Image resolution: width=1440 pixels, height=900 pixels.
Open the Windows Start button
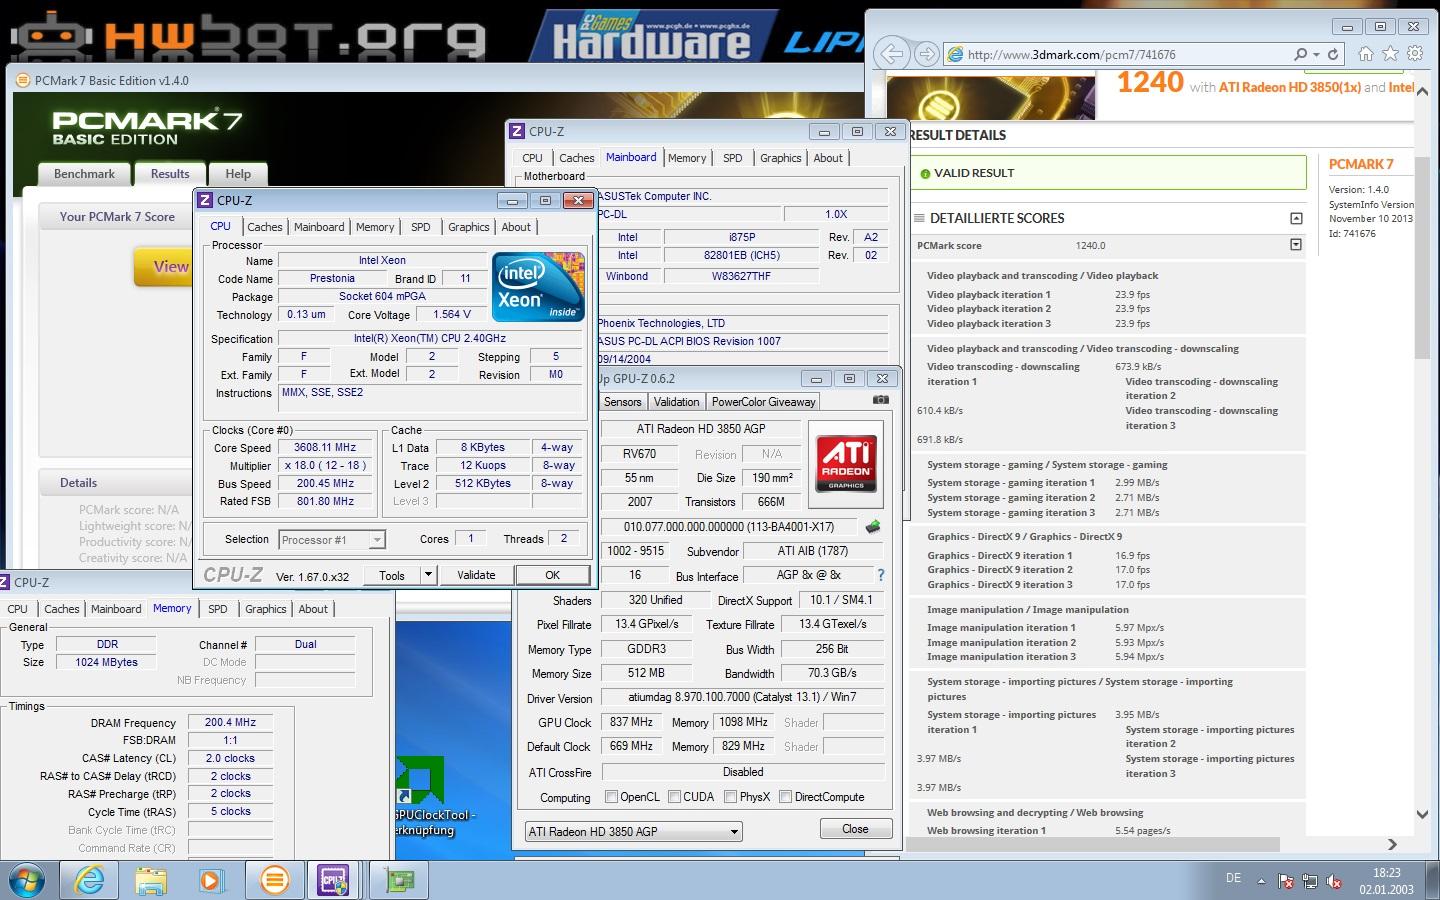point(27,880)
